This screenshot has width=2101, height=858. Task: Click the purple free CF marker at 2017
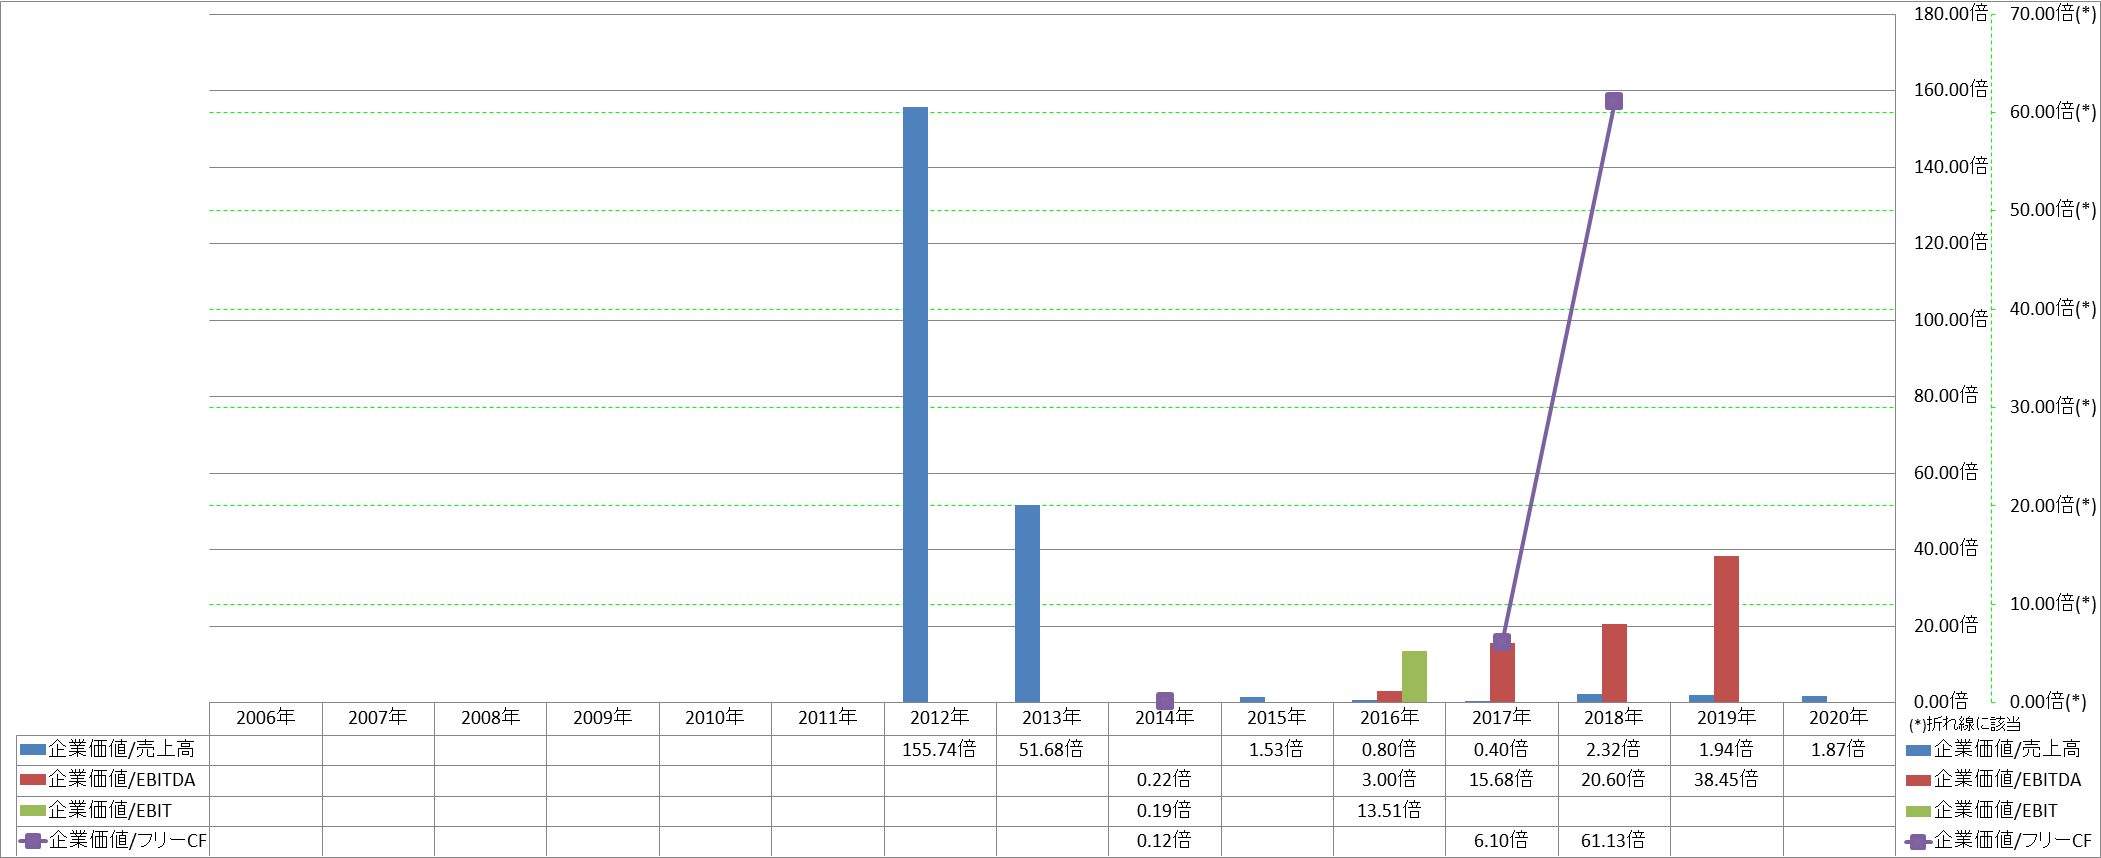tap(1502, 642)
